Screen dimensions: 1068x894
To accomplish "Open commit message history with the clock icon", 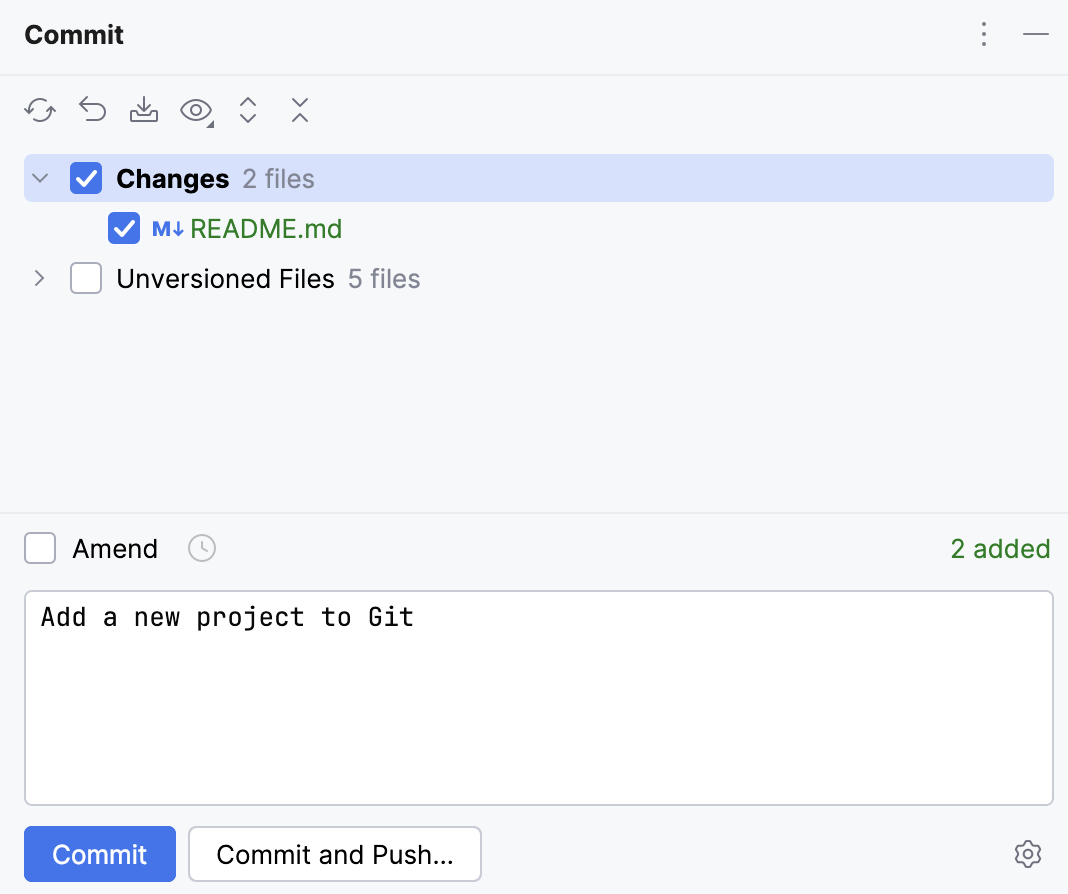I will click(x=201, y=548).
